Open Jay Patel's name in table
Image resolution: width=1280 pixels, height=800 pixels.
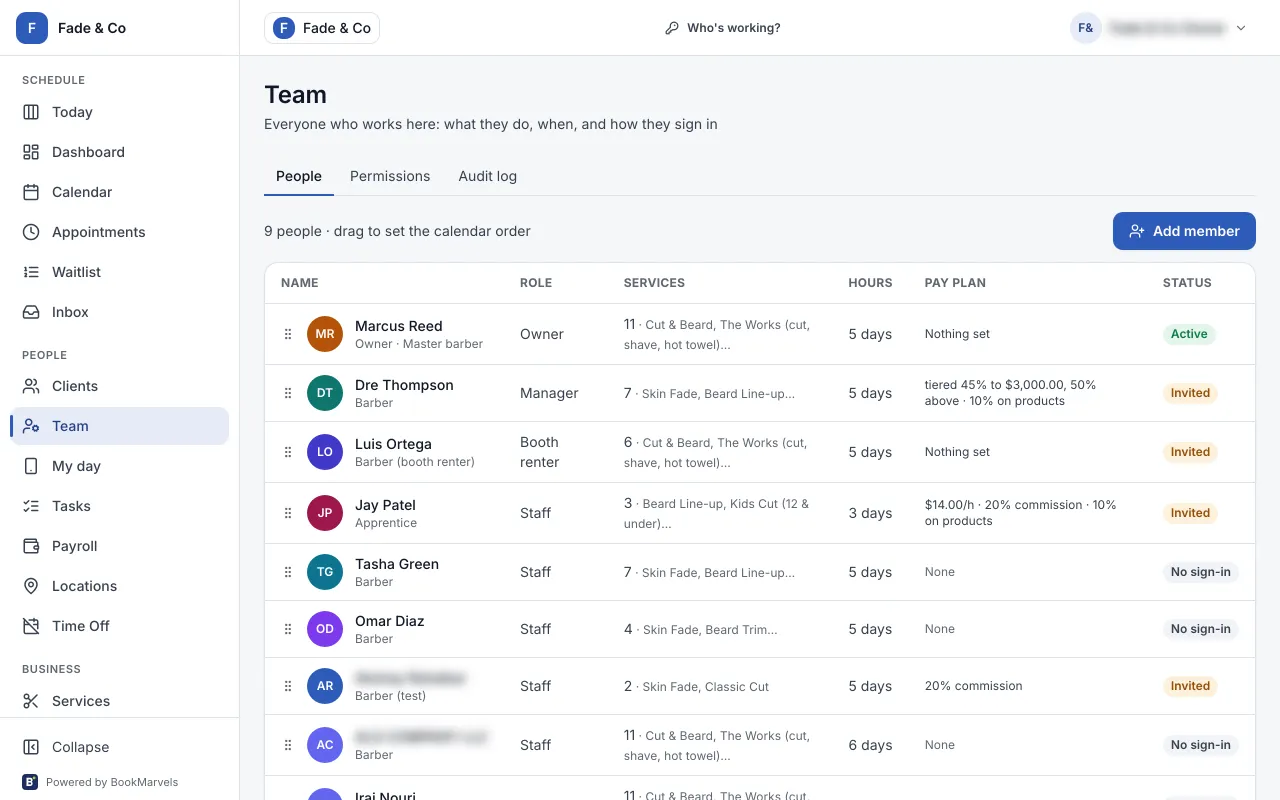tap(385, 505)
